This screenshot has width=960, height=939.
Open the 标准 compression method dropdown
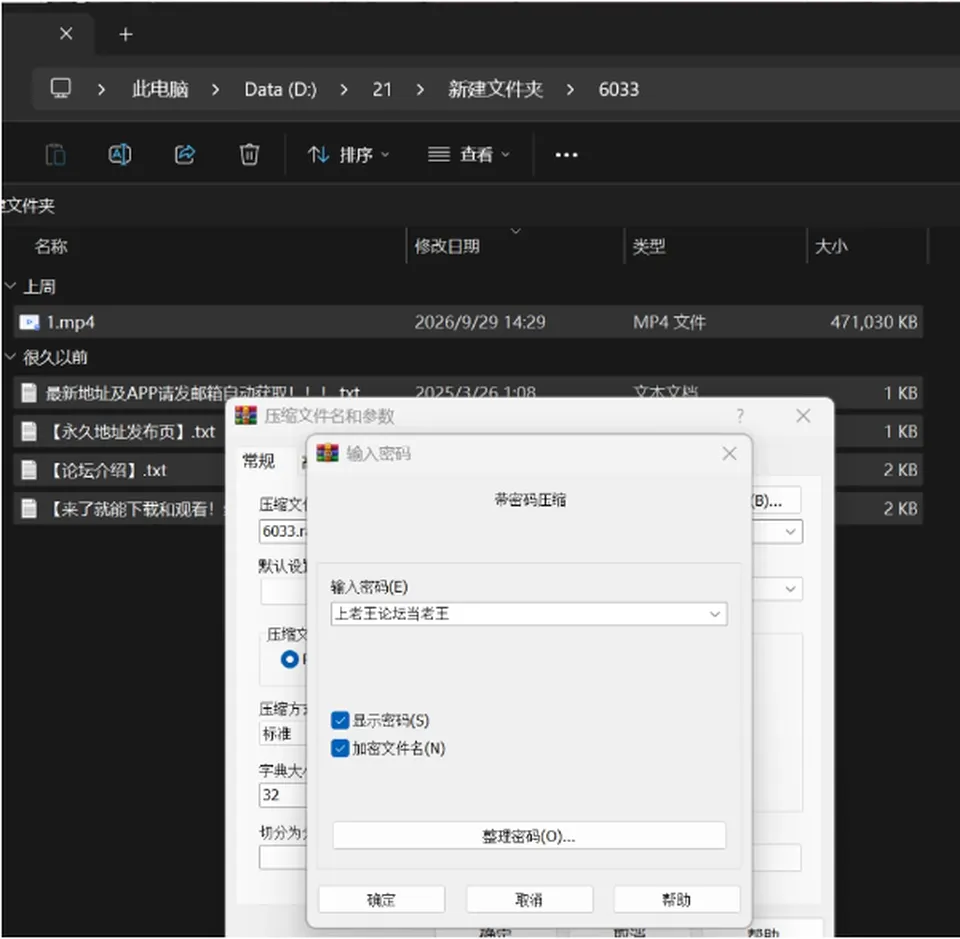283,733
